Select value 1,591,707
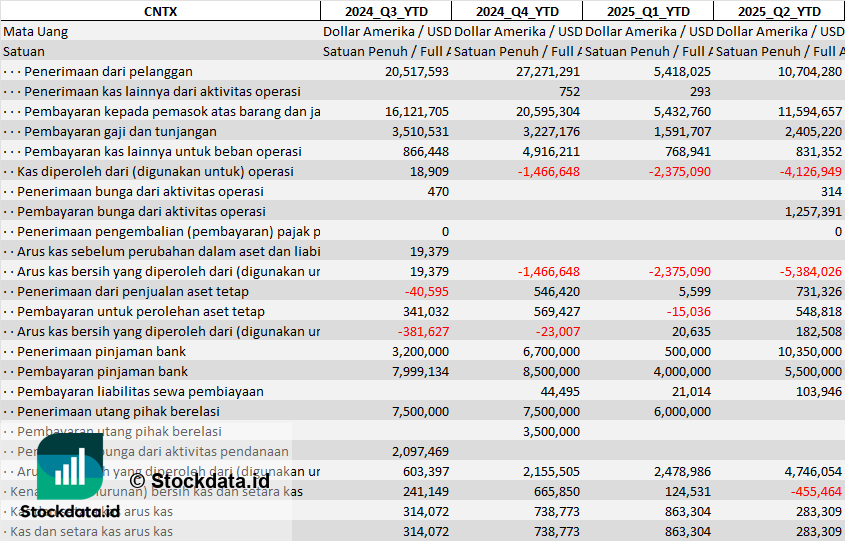The height and width of the screenshot is (541, 845). pos(682,131)
